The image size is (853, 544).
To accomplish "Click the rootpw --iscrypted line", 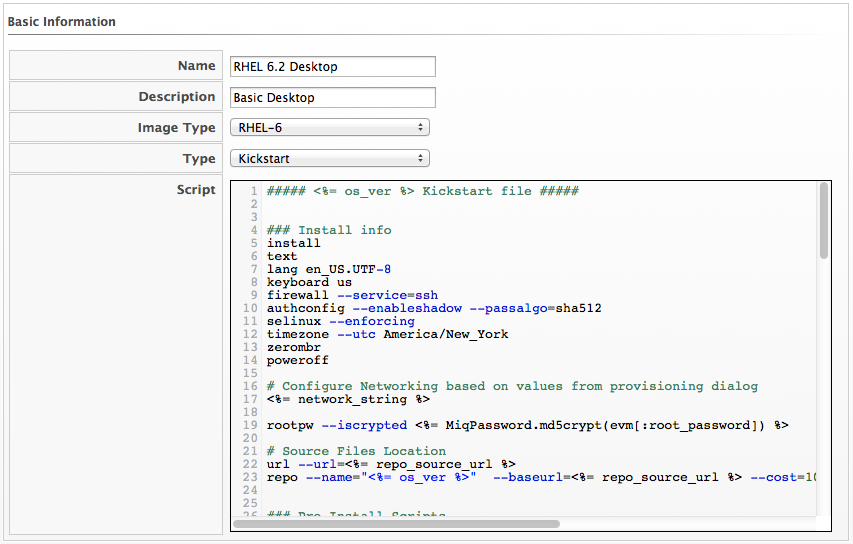I will [527, 425].
